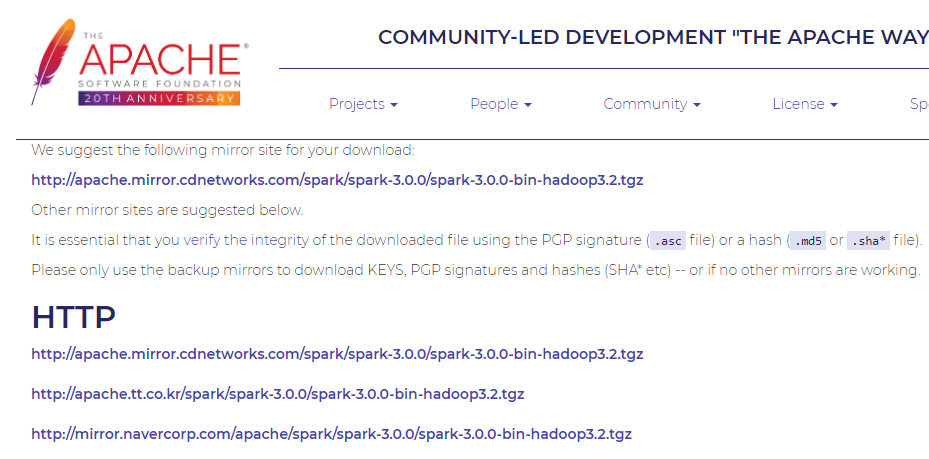Click the .md5 code label

pyautogui.click(x=808, y=241)
